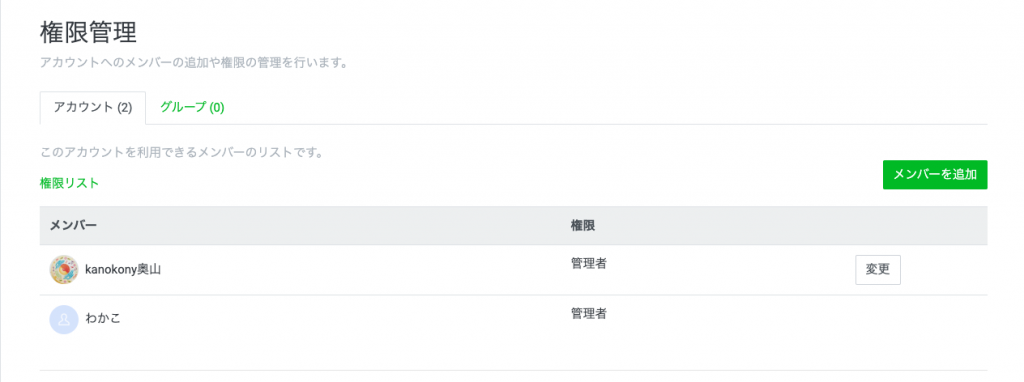Screen dimensions: 1024x382
Task: Select the わかこ member name
Action: (103, 319)
